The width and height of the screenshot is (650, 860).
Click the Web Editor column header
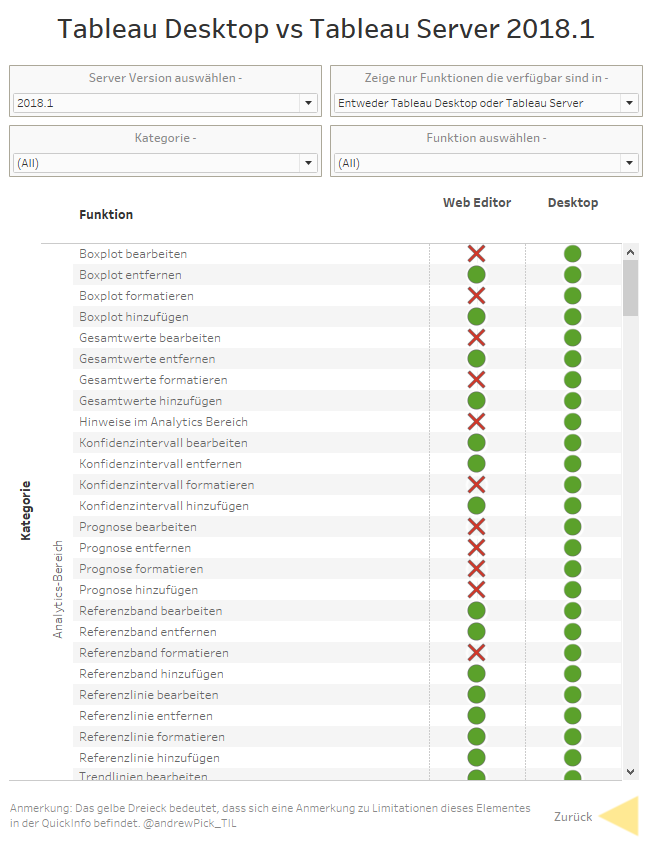pos(477,202)
